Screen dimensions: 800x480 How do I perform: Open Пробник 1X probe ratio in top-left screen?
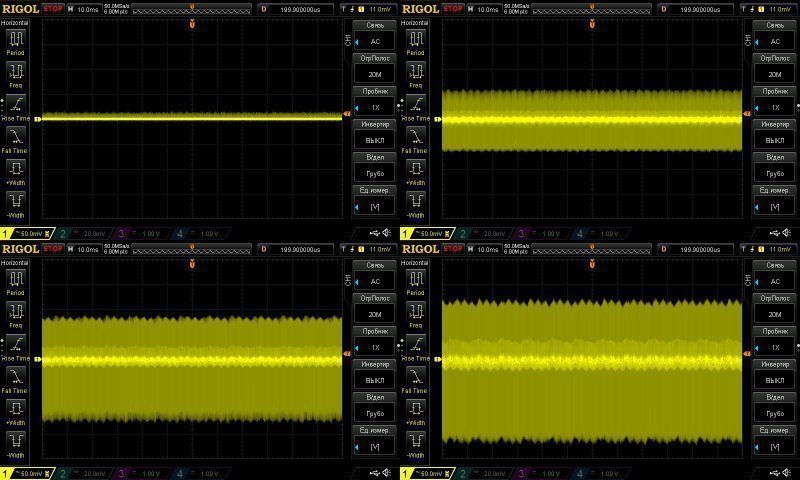(x=375, y=101)
